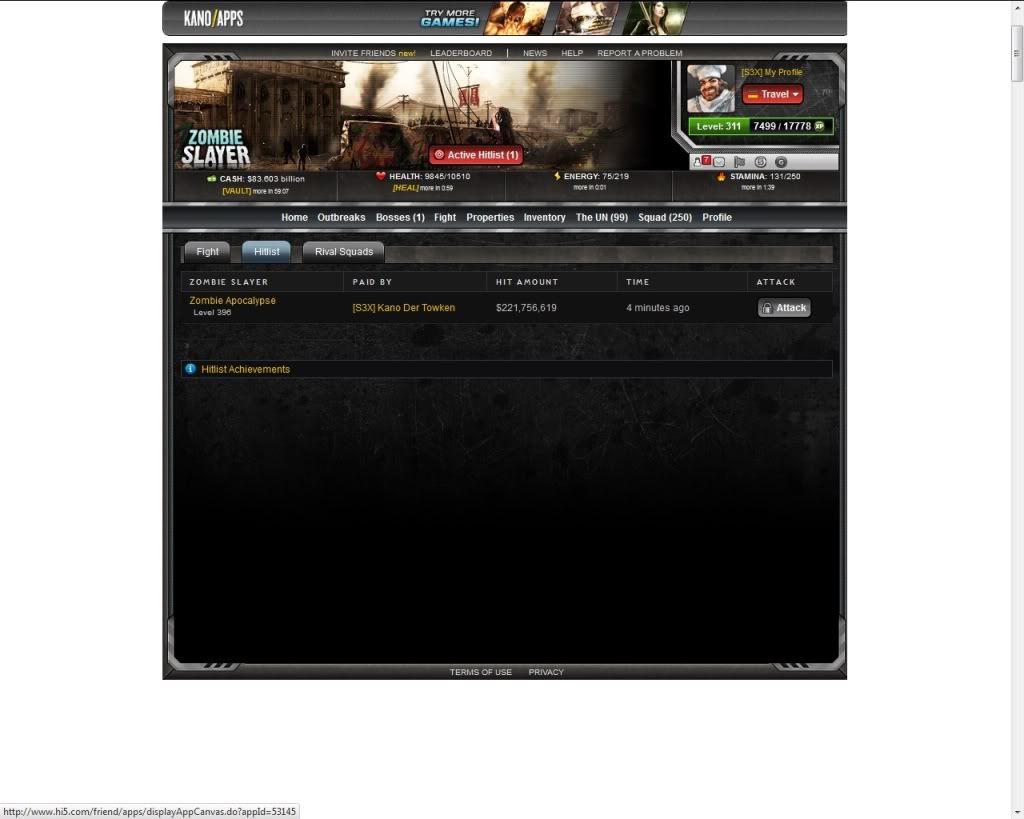1024x819 pixels.
Task: Open the chef avatar profile picture
Action: coord(711,89)
